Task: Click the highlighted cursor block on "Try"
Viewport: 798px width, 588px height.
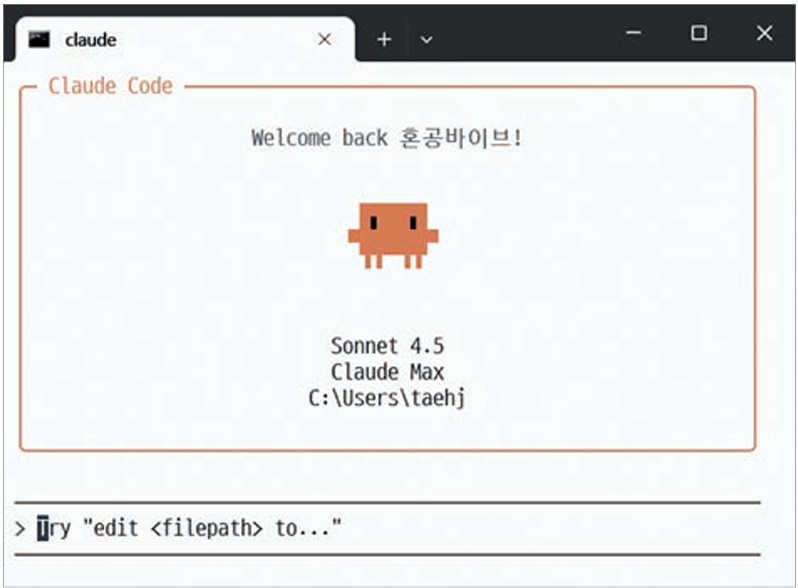Action: tap(43, 528)
